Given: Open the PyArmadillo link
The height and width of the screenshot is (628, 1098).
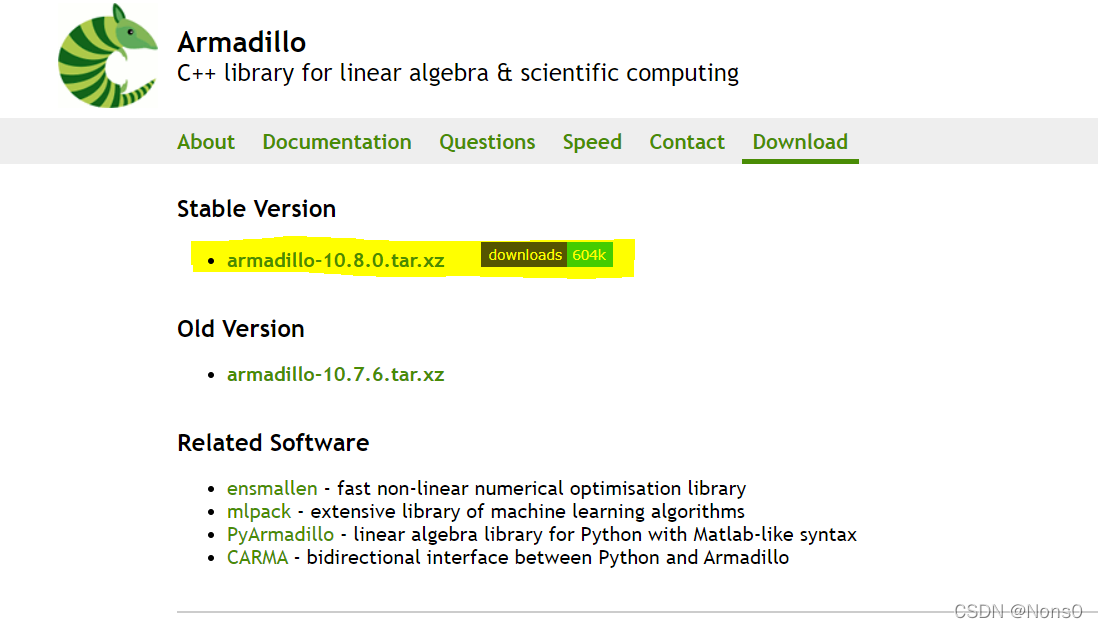Looking at the screenshot, I should pos(280,535).
